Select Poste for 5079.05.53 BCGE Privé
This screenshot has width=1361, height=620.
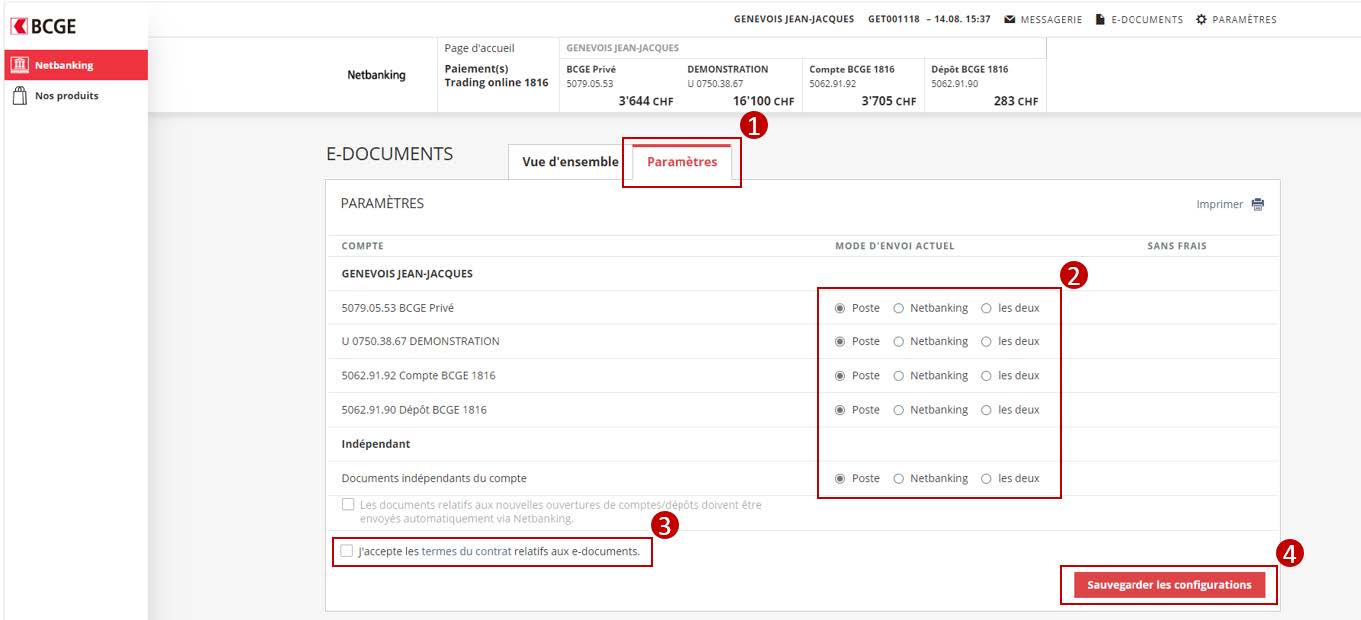point(840,308)
